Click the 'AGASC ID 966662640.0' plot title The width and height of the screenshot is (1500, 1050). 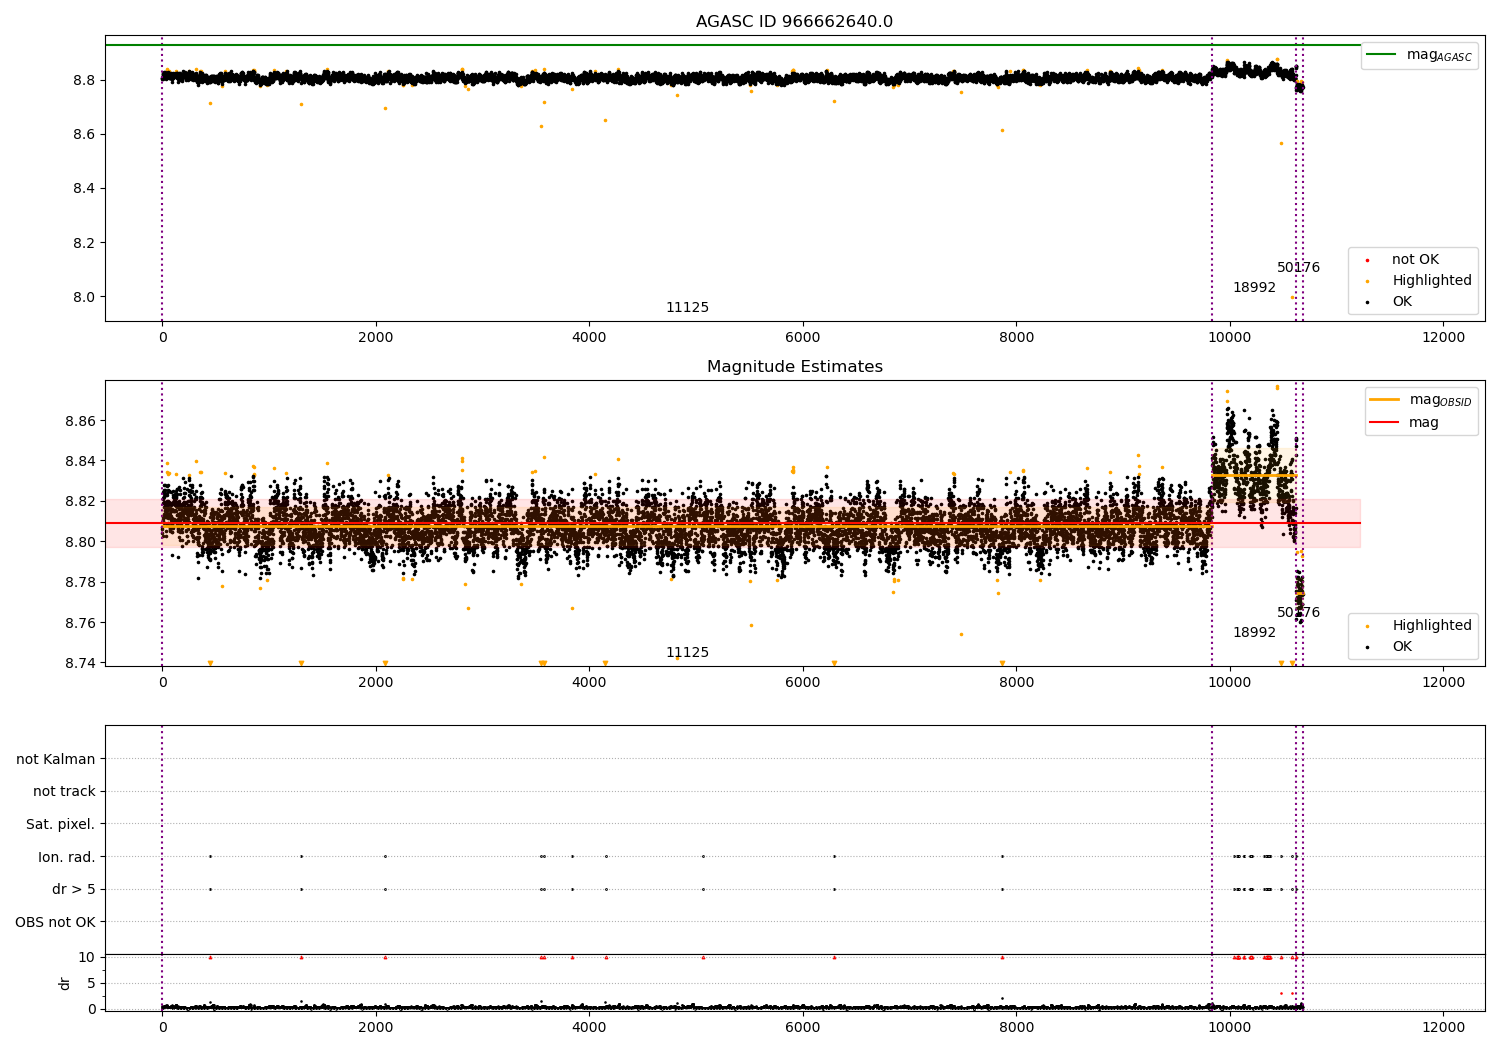[794, 22]
